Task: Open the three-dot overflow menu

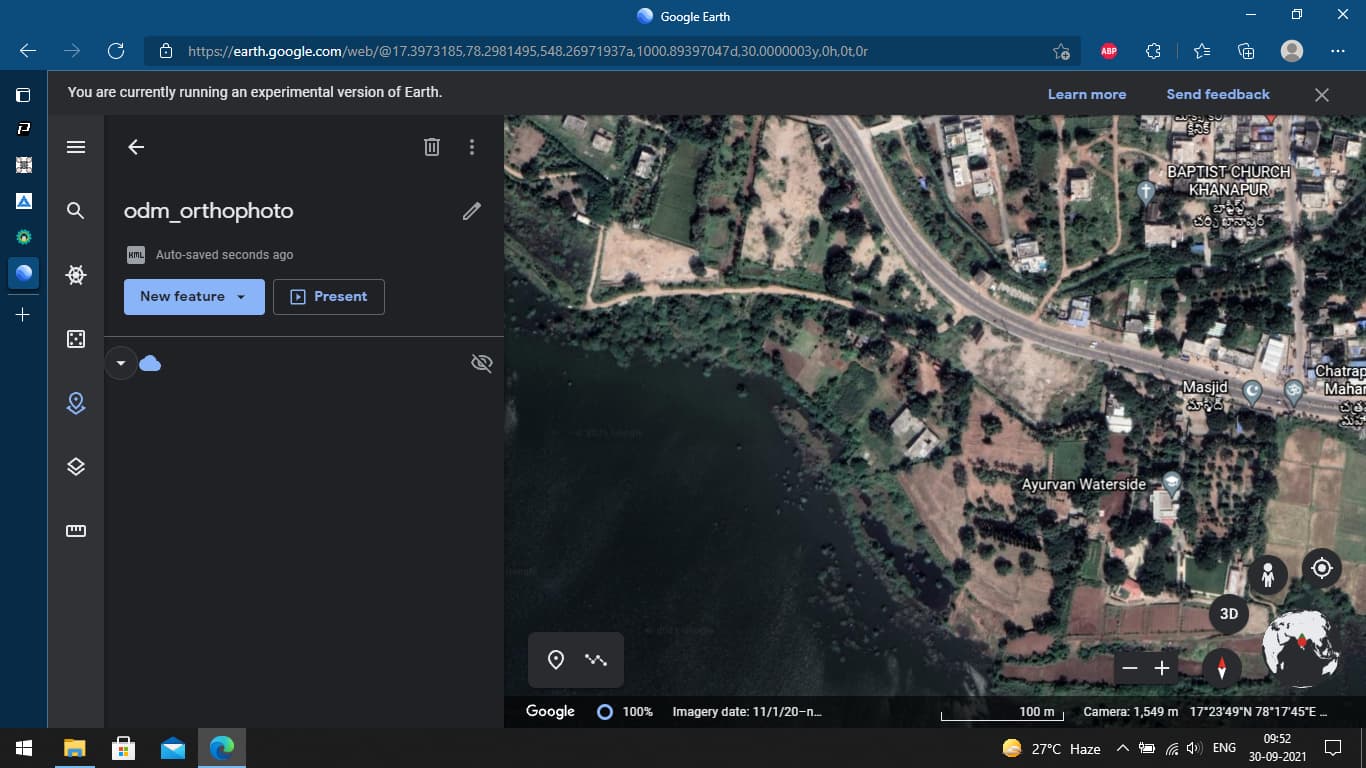Action: (x=472, y=147)
